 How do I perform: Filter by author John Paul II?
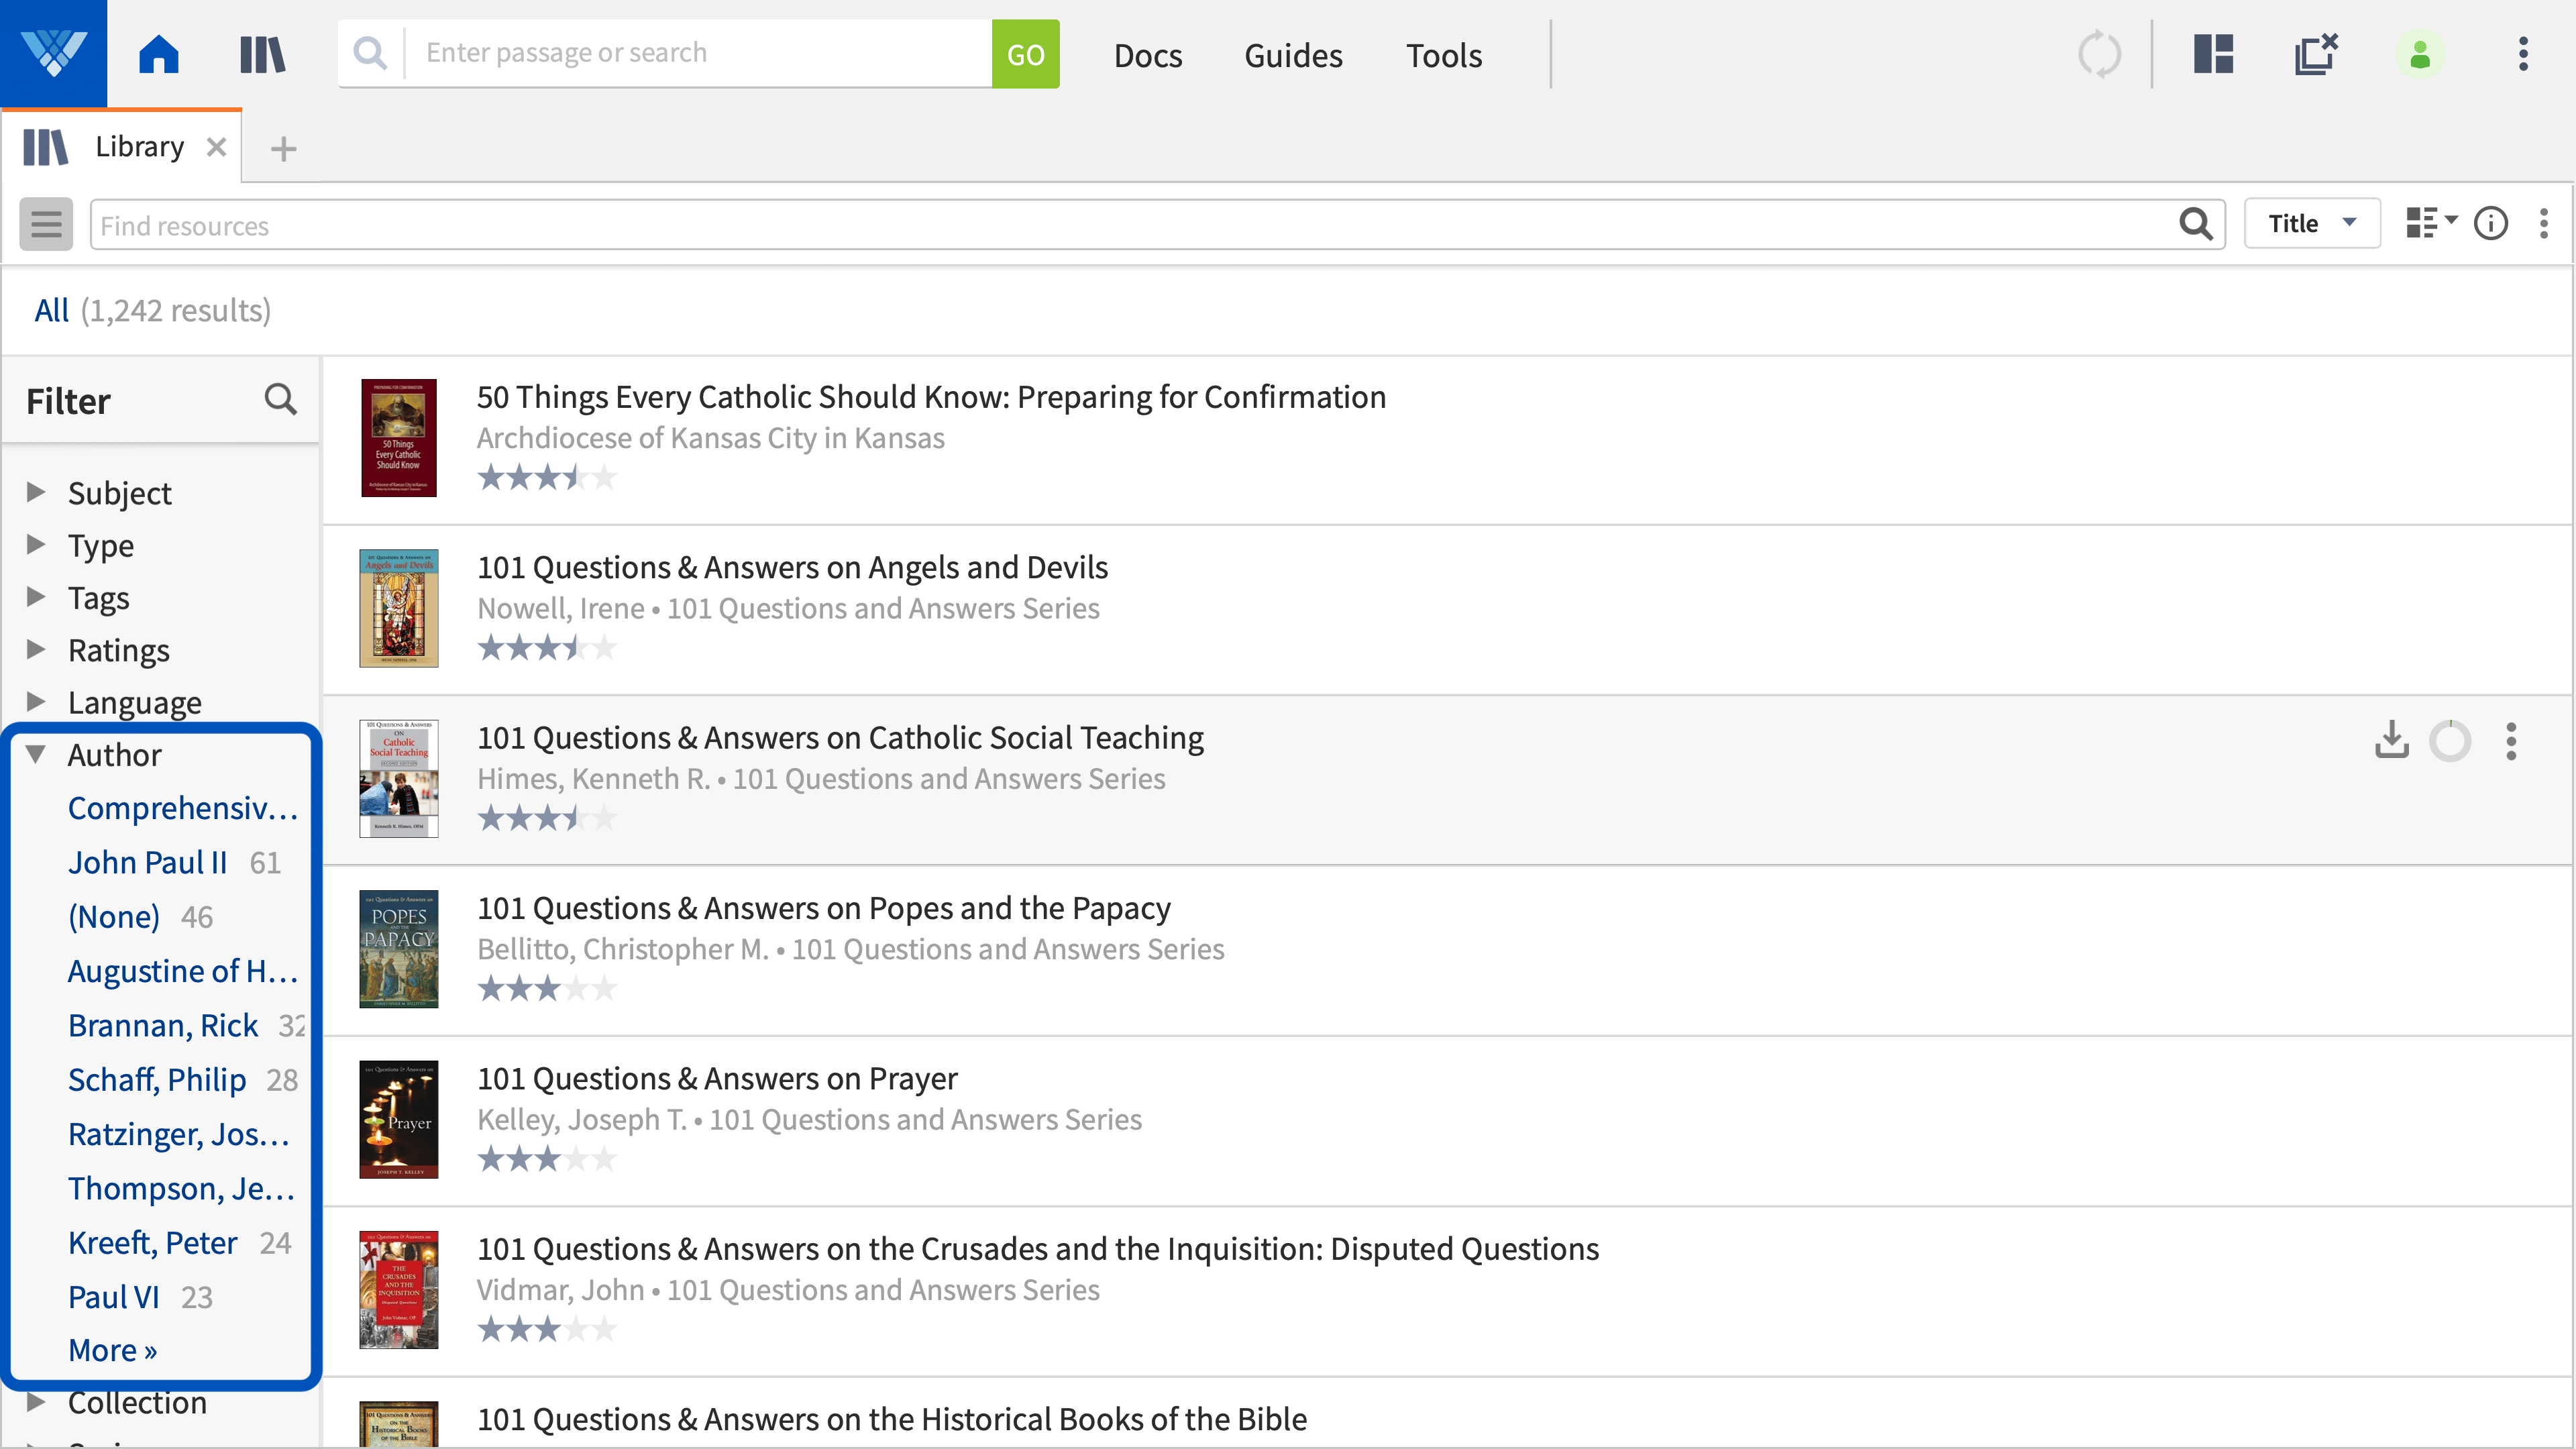[x=147, y=862]
